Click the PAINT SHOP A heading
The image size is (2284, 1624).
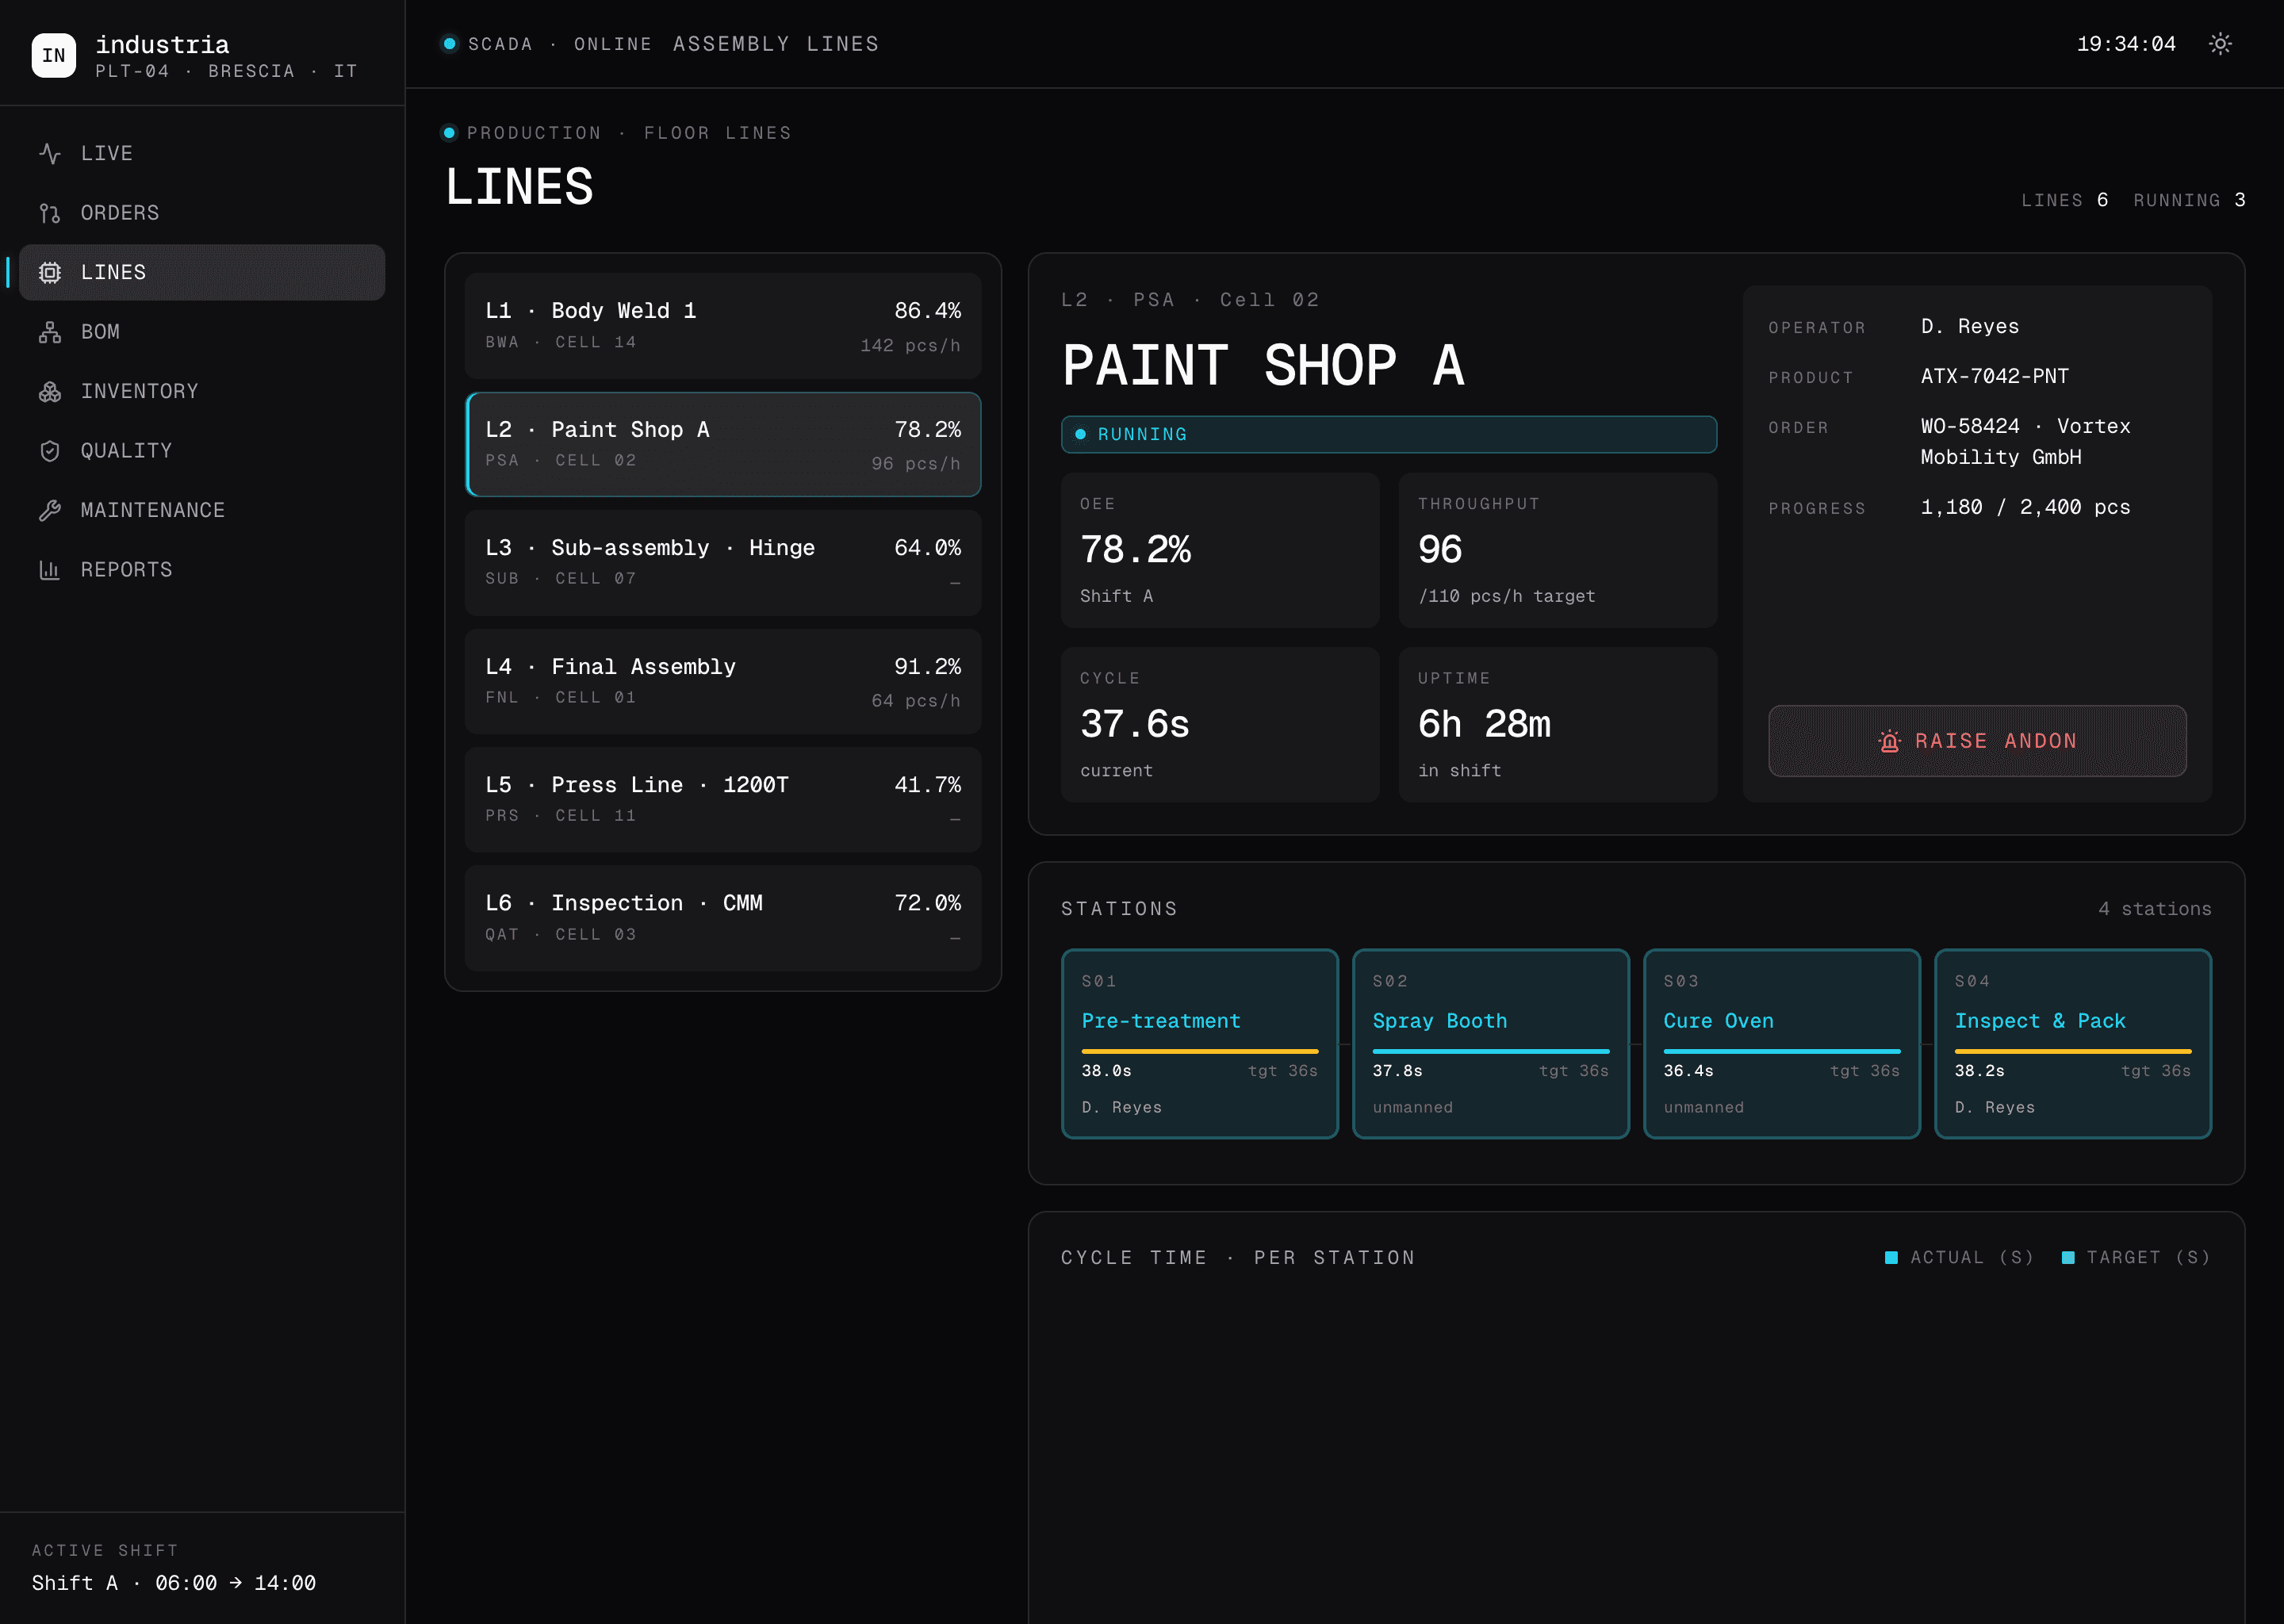(x=1263, y=365)
